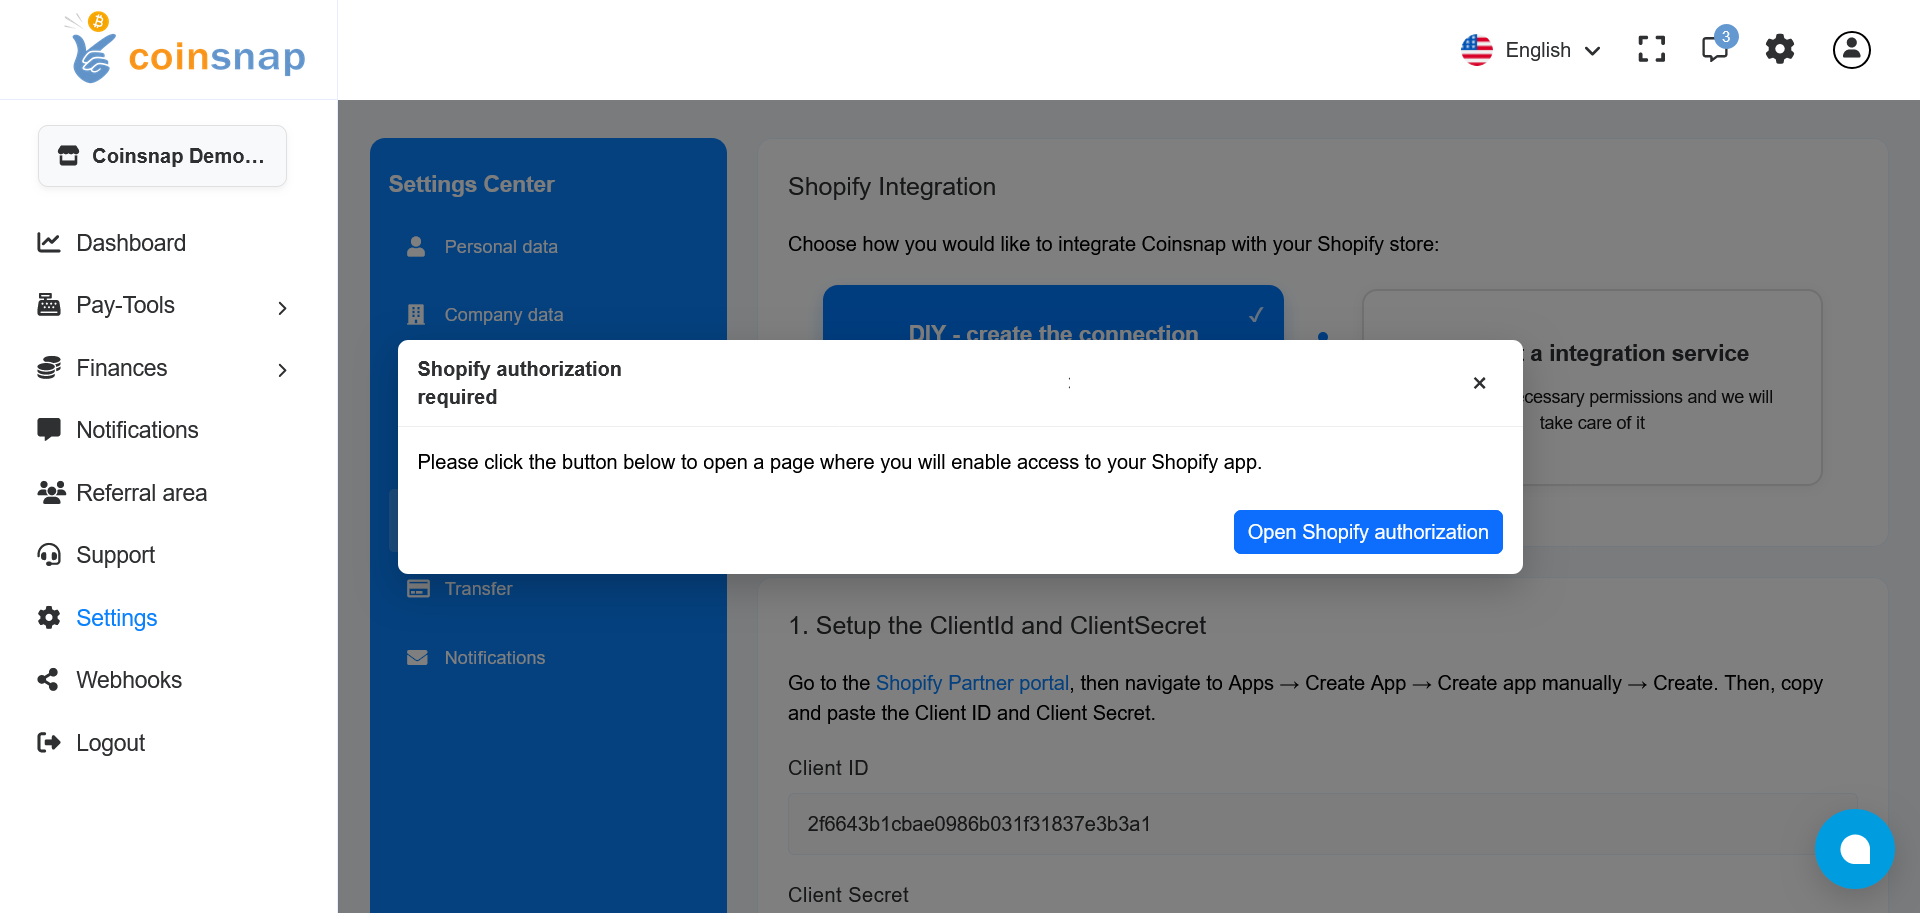1920x913 pixels.
Task: Click the Client ID input field
Action: 1320,824
